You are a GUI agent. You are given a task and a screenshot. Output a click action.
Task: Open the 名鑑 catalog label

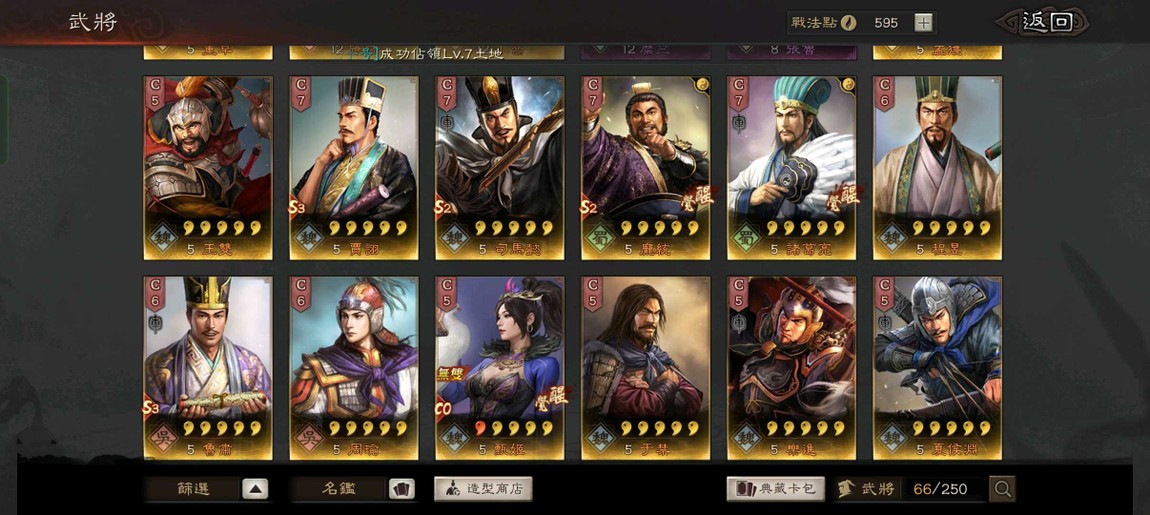338,489
